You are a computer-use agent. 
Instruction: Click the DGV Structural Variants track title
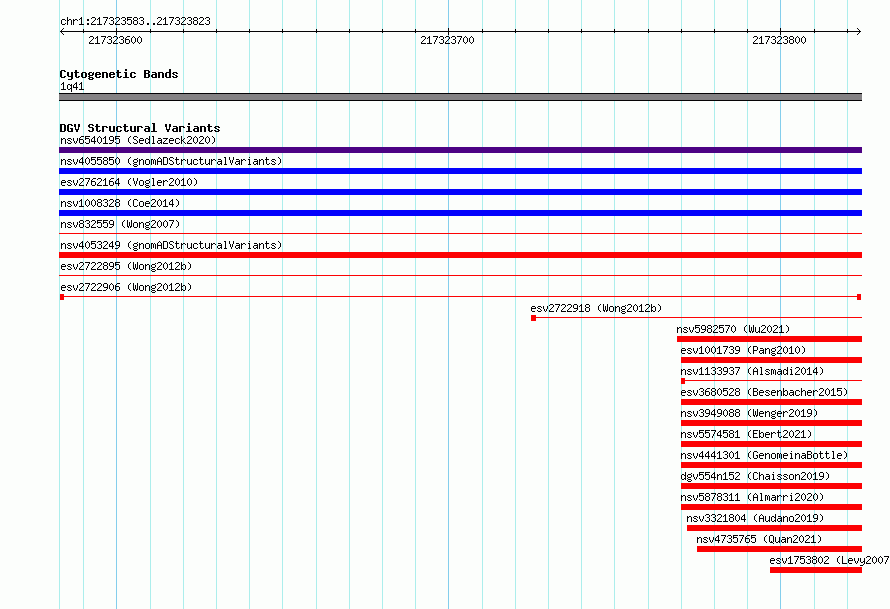pyautogui.click(x=140, y=128)
